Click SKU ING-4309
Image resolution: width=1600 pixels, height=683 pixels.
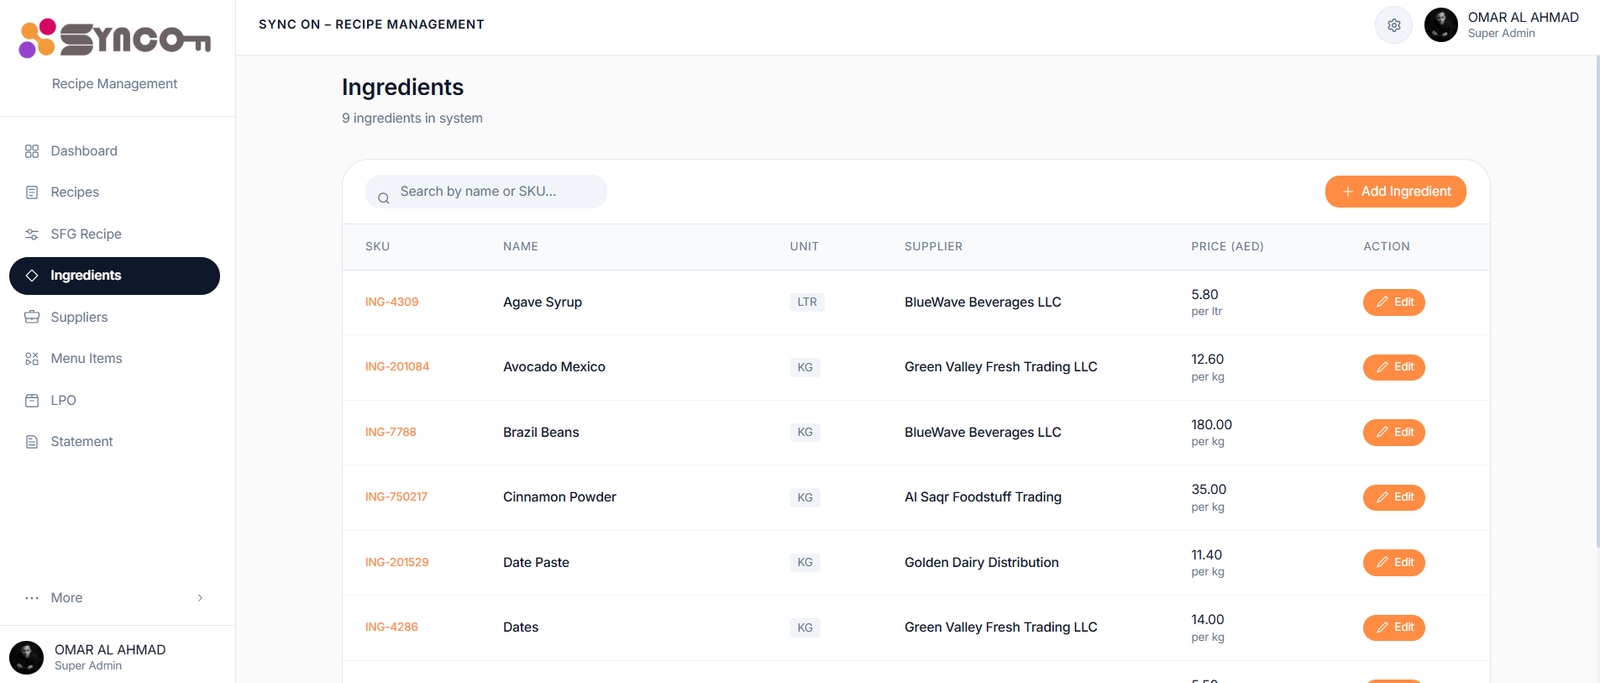tap(392, 302)
